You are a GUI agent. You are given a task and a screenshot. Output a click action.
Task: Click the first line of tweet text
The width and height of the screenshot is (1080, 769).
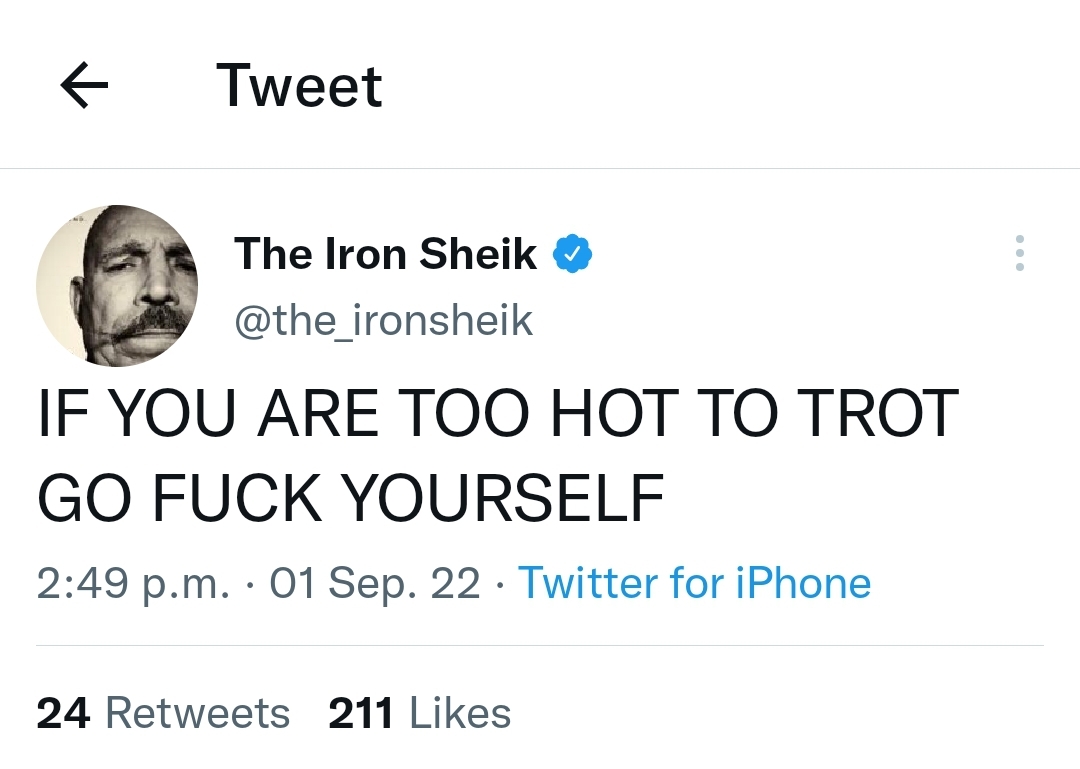coord(497,415)
